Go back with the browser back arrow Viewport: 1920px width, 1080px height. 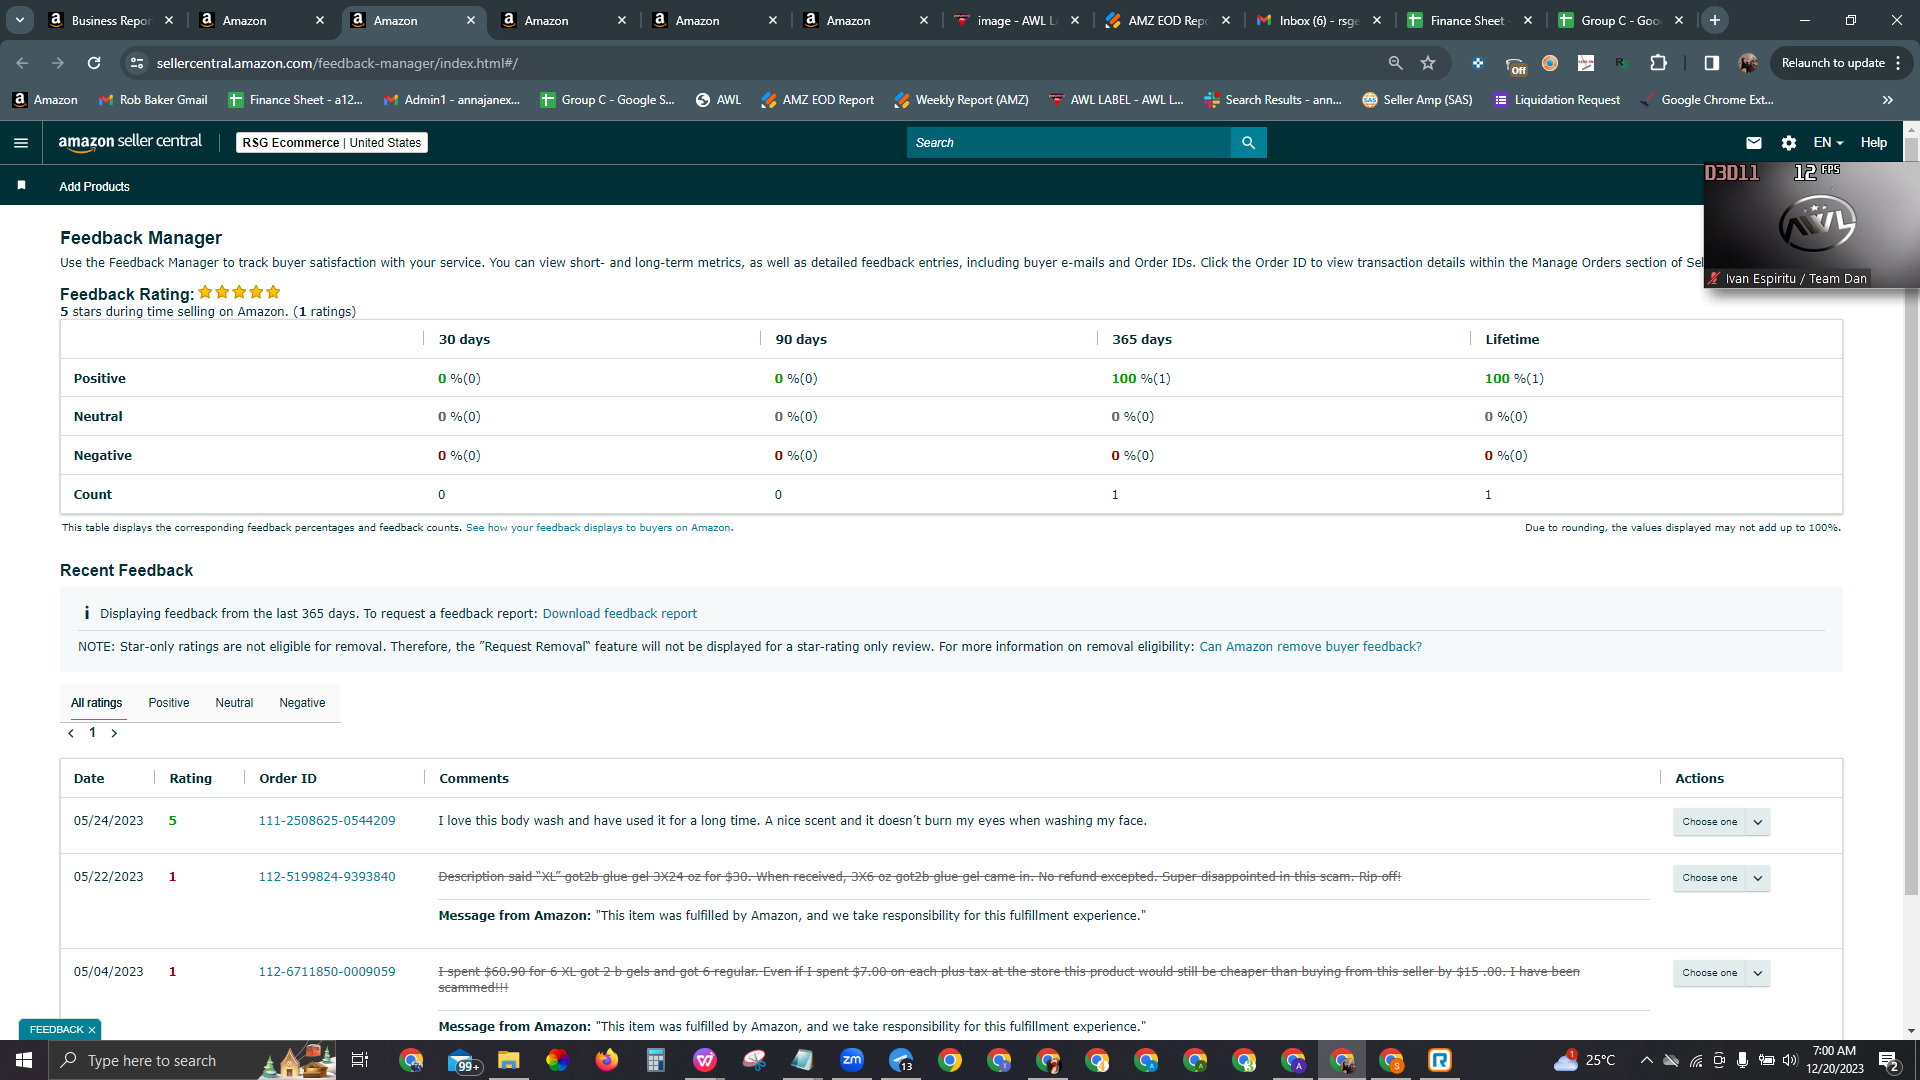(x=22, y=63)
